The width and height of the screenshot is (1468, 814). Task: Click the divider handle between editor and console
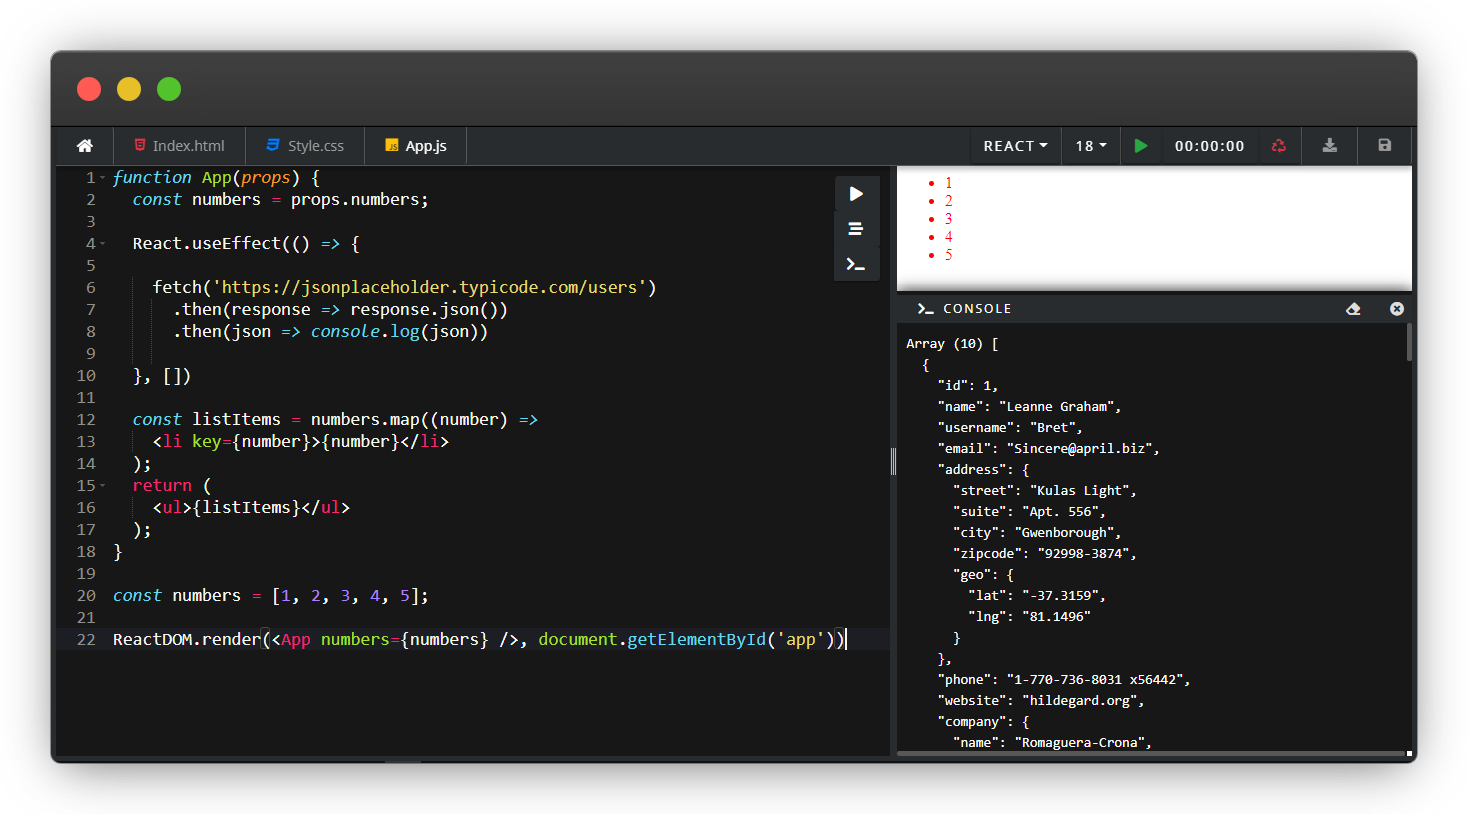893,461
